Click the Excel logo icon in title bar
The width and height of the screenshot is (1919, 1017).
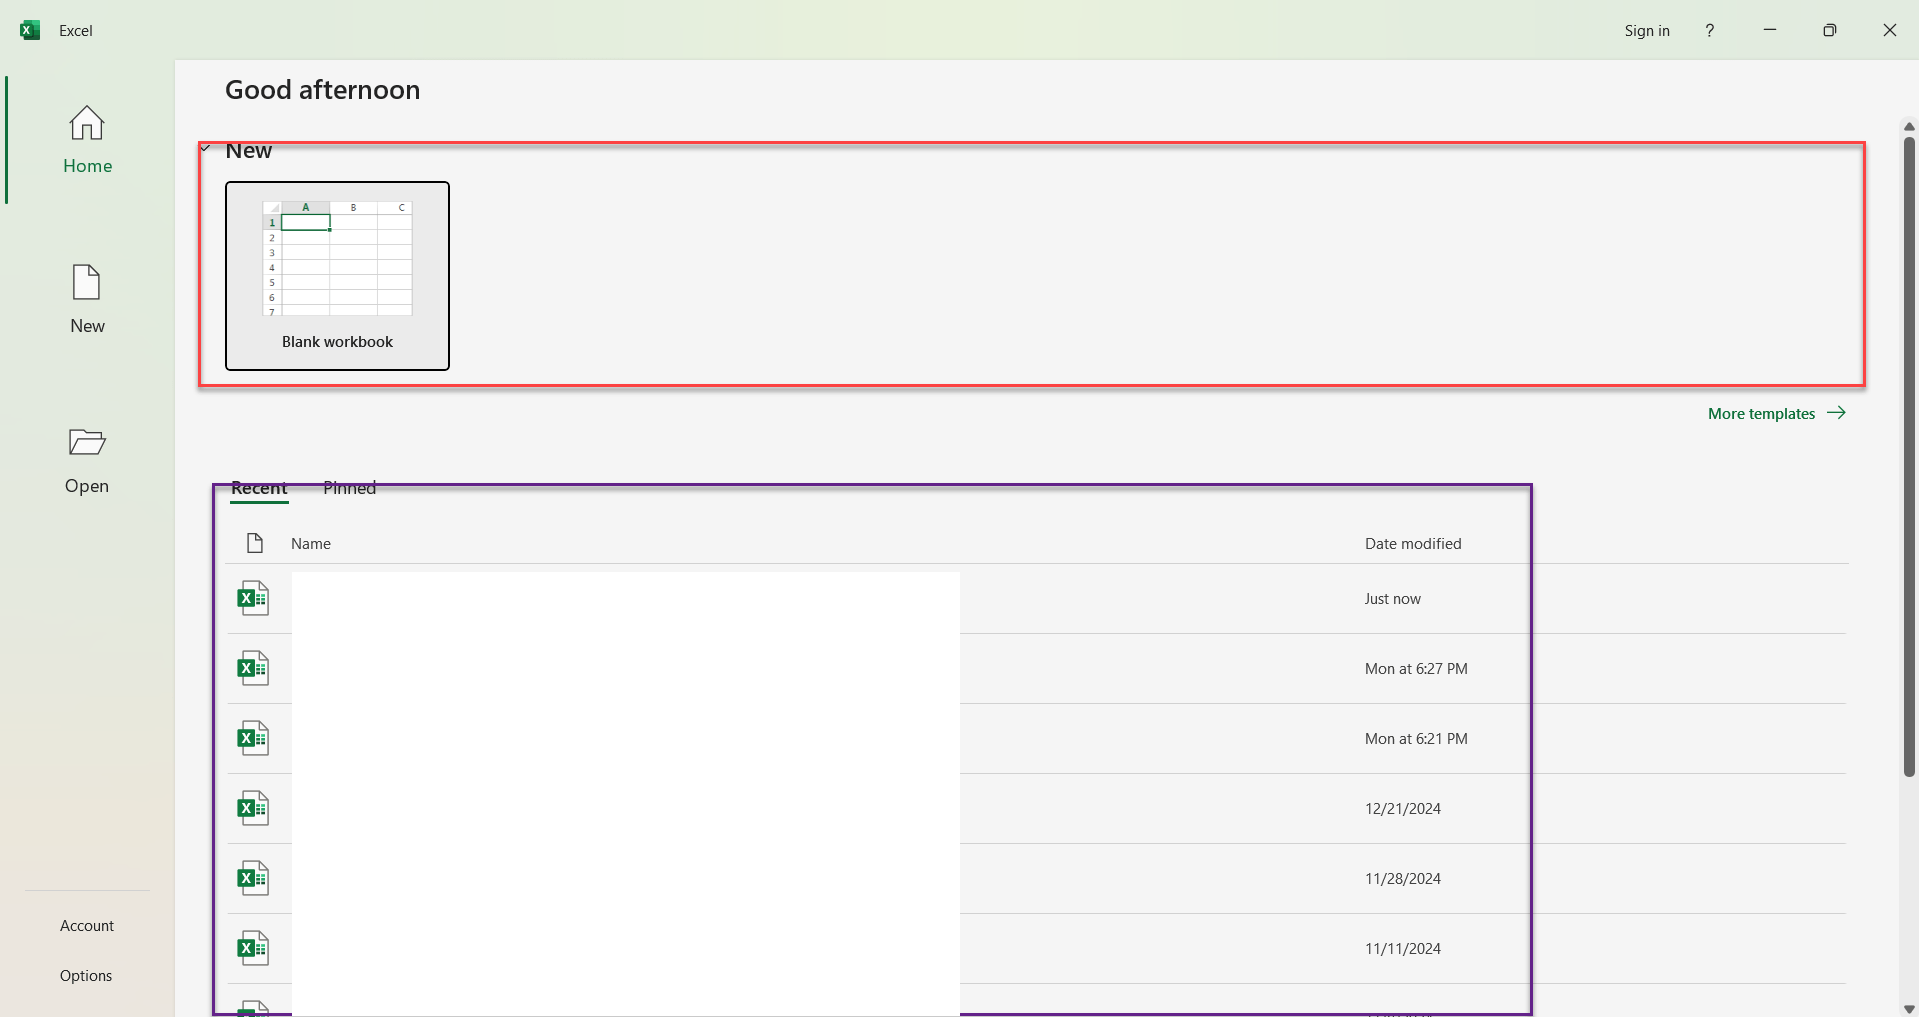click(x=30, y=30)
